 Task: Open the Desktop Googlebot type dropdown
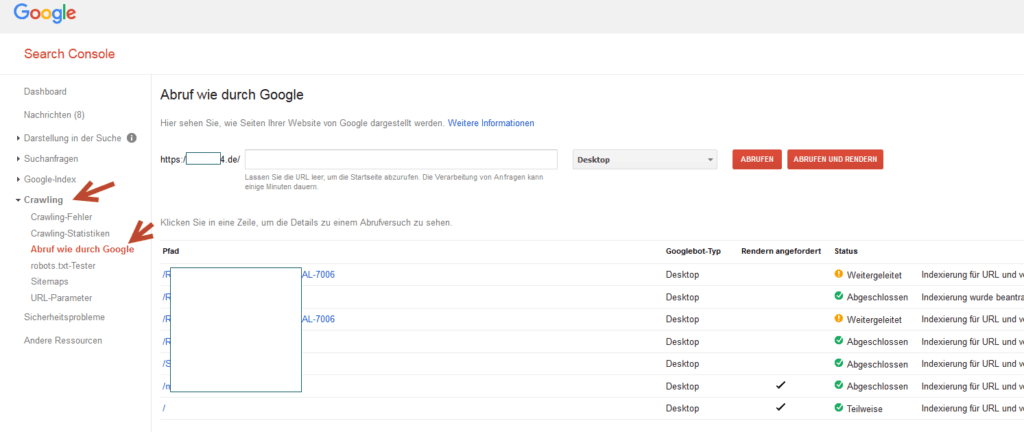pyautogui.click(x=645, y=159)
